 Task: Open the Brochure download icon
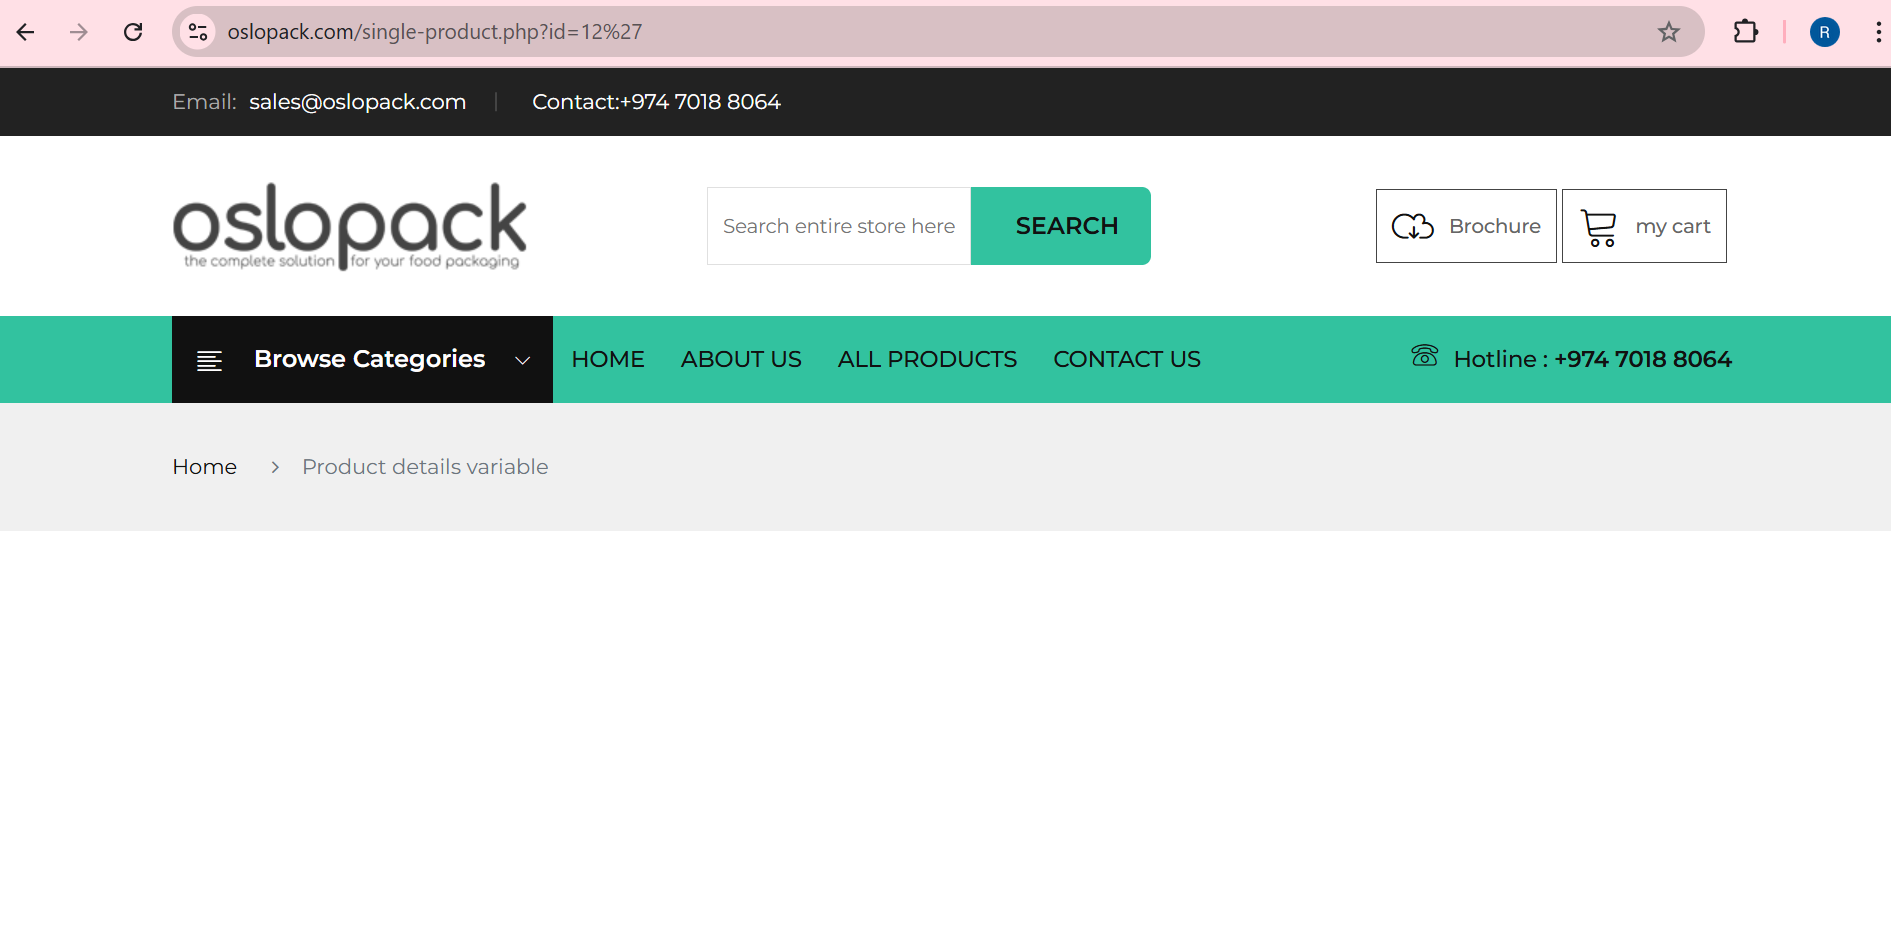[x=1413, y=226]
